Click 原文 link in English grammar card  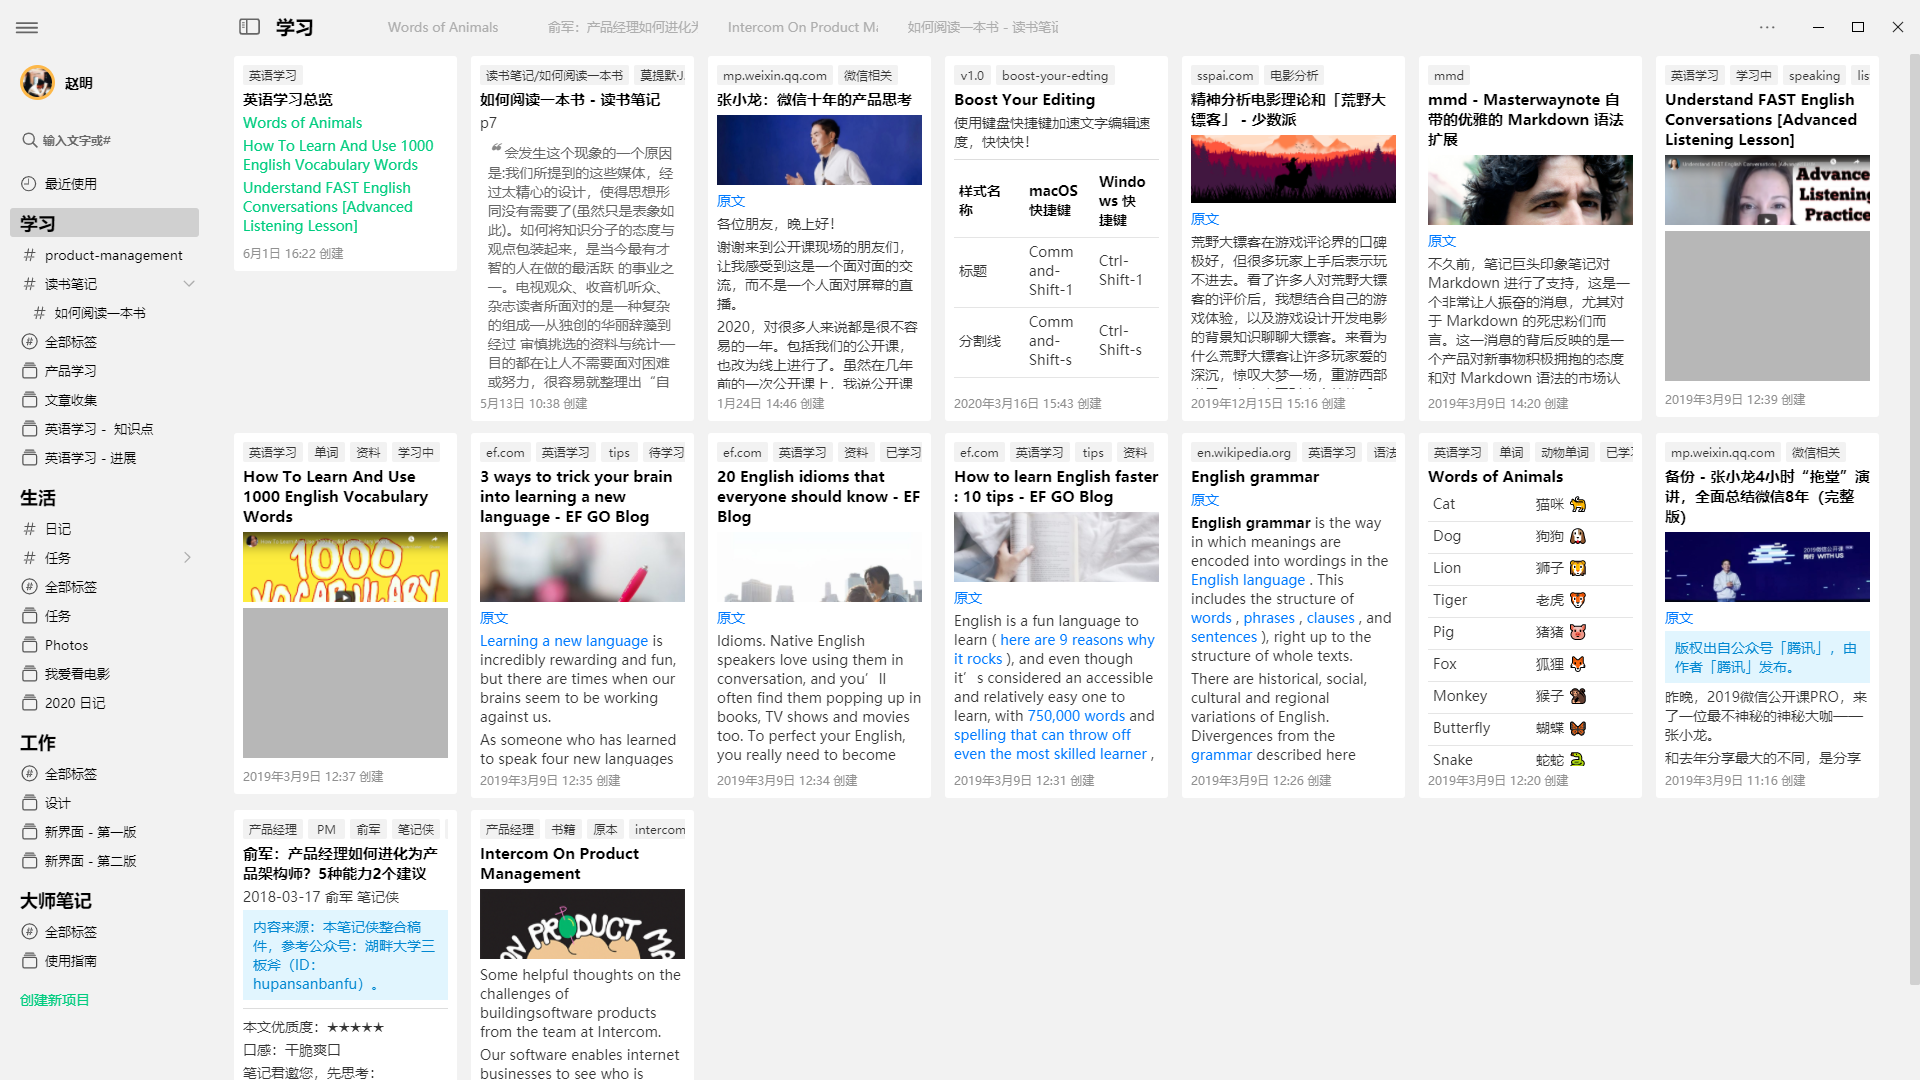coord(1204,500)
